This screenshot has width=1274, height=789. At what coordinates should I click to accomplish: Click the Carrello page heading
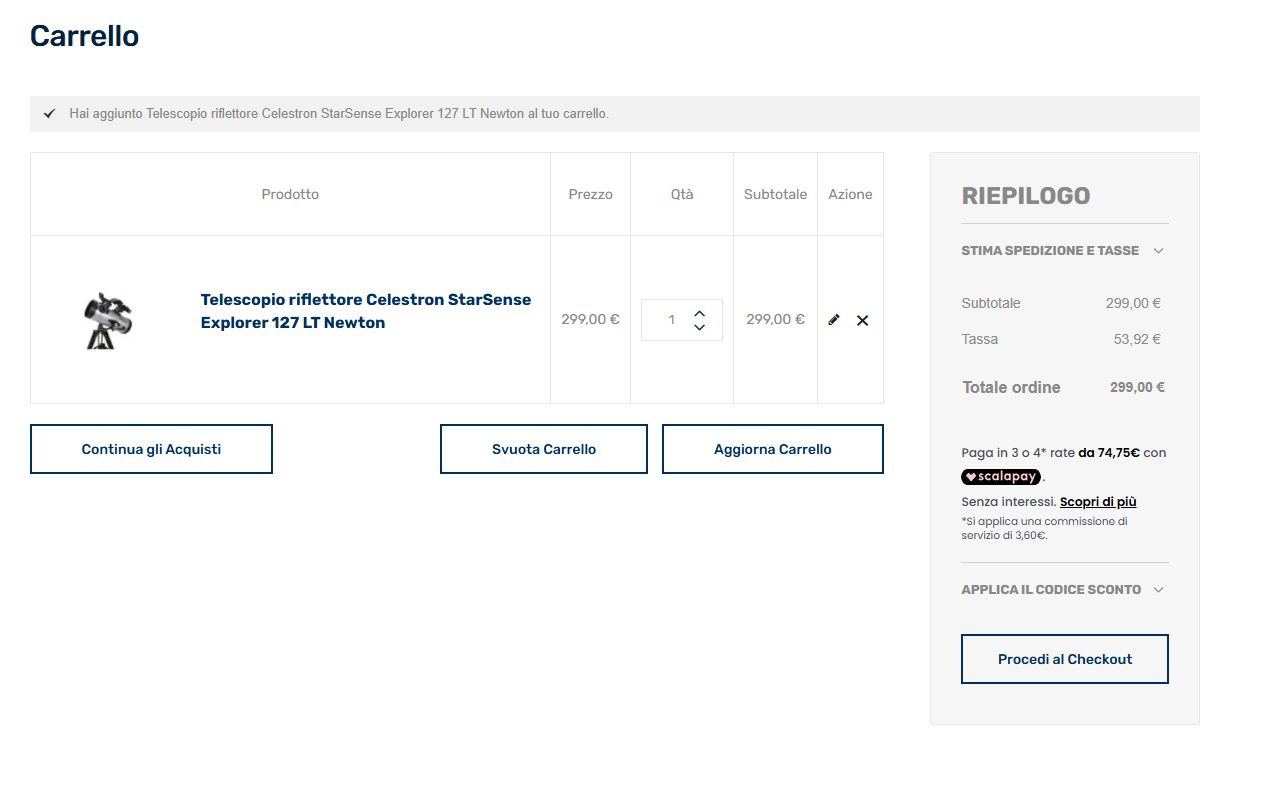[84, 36]
